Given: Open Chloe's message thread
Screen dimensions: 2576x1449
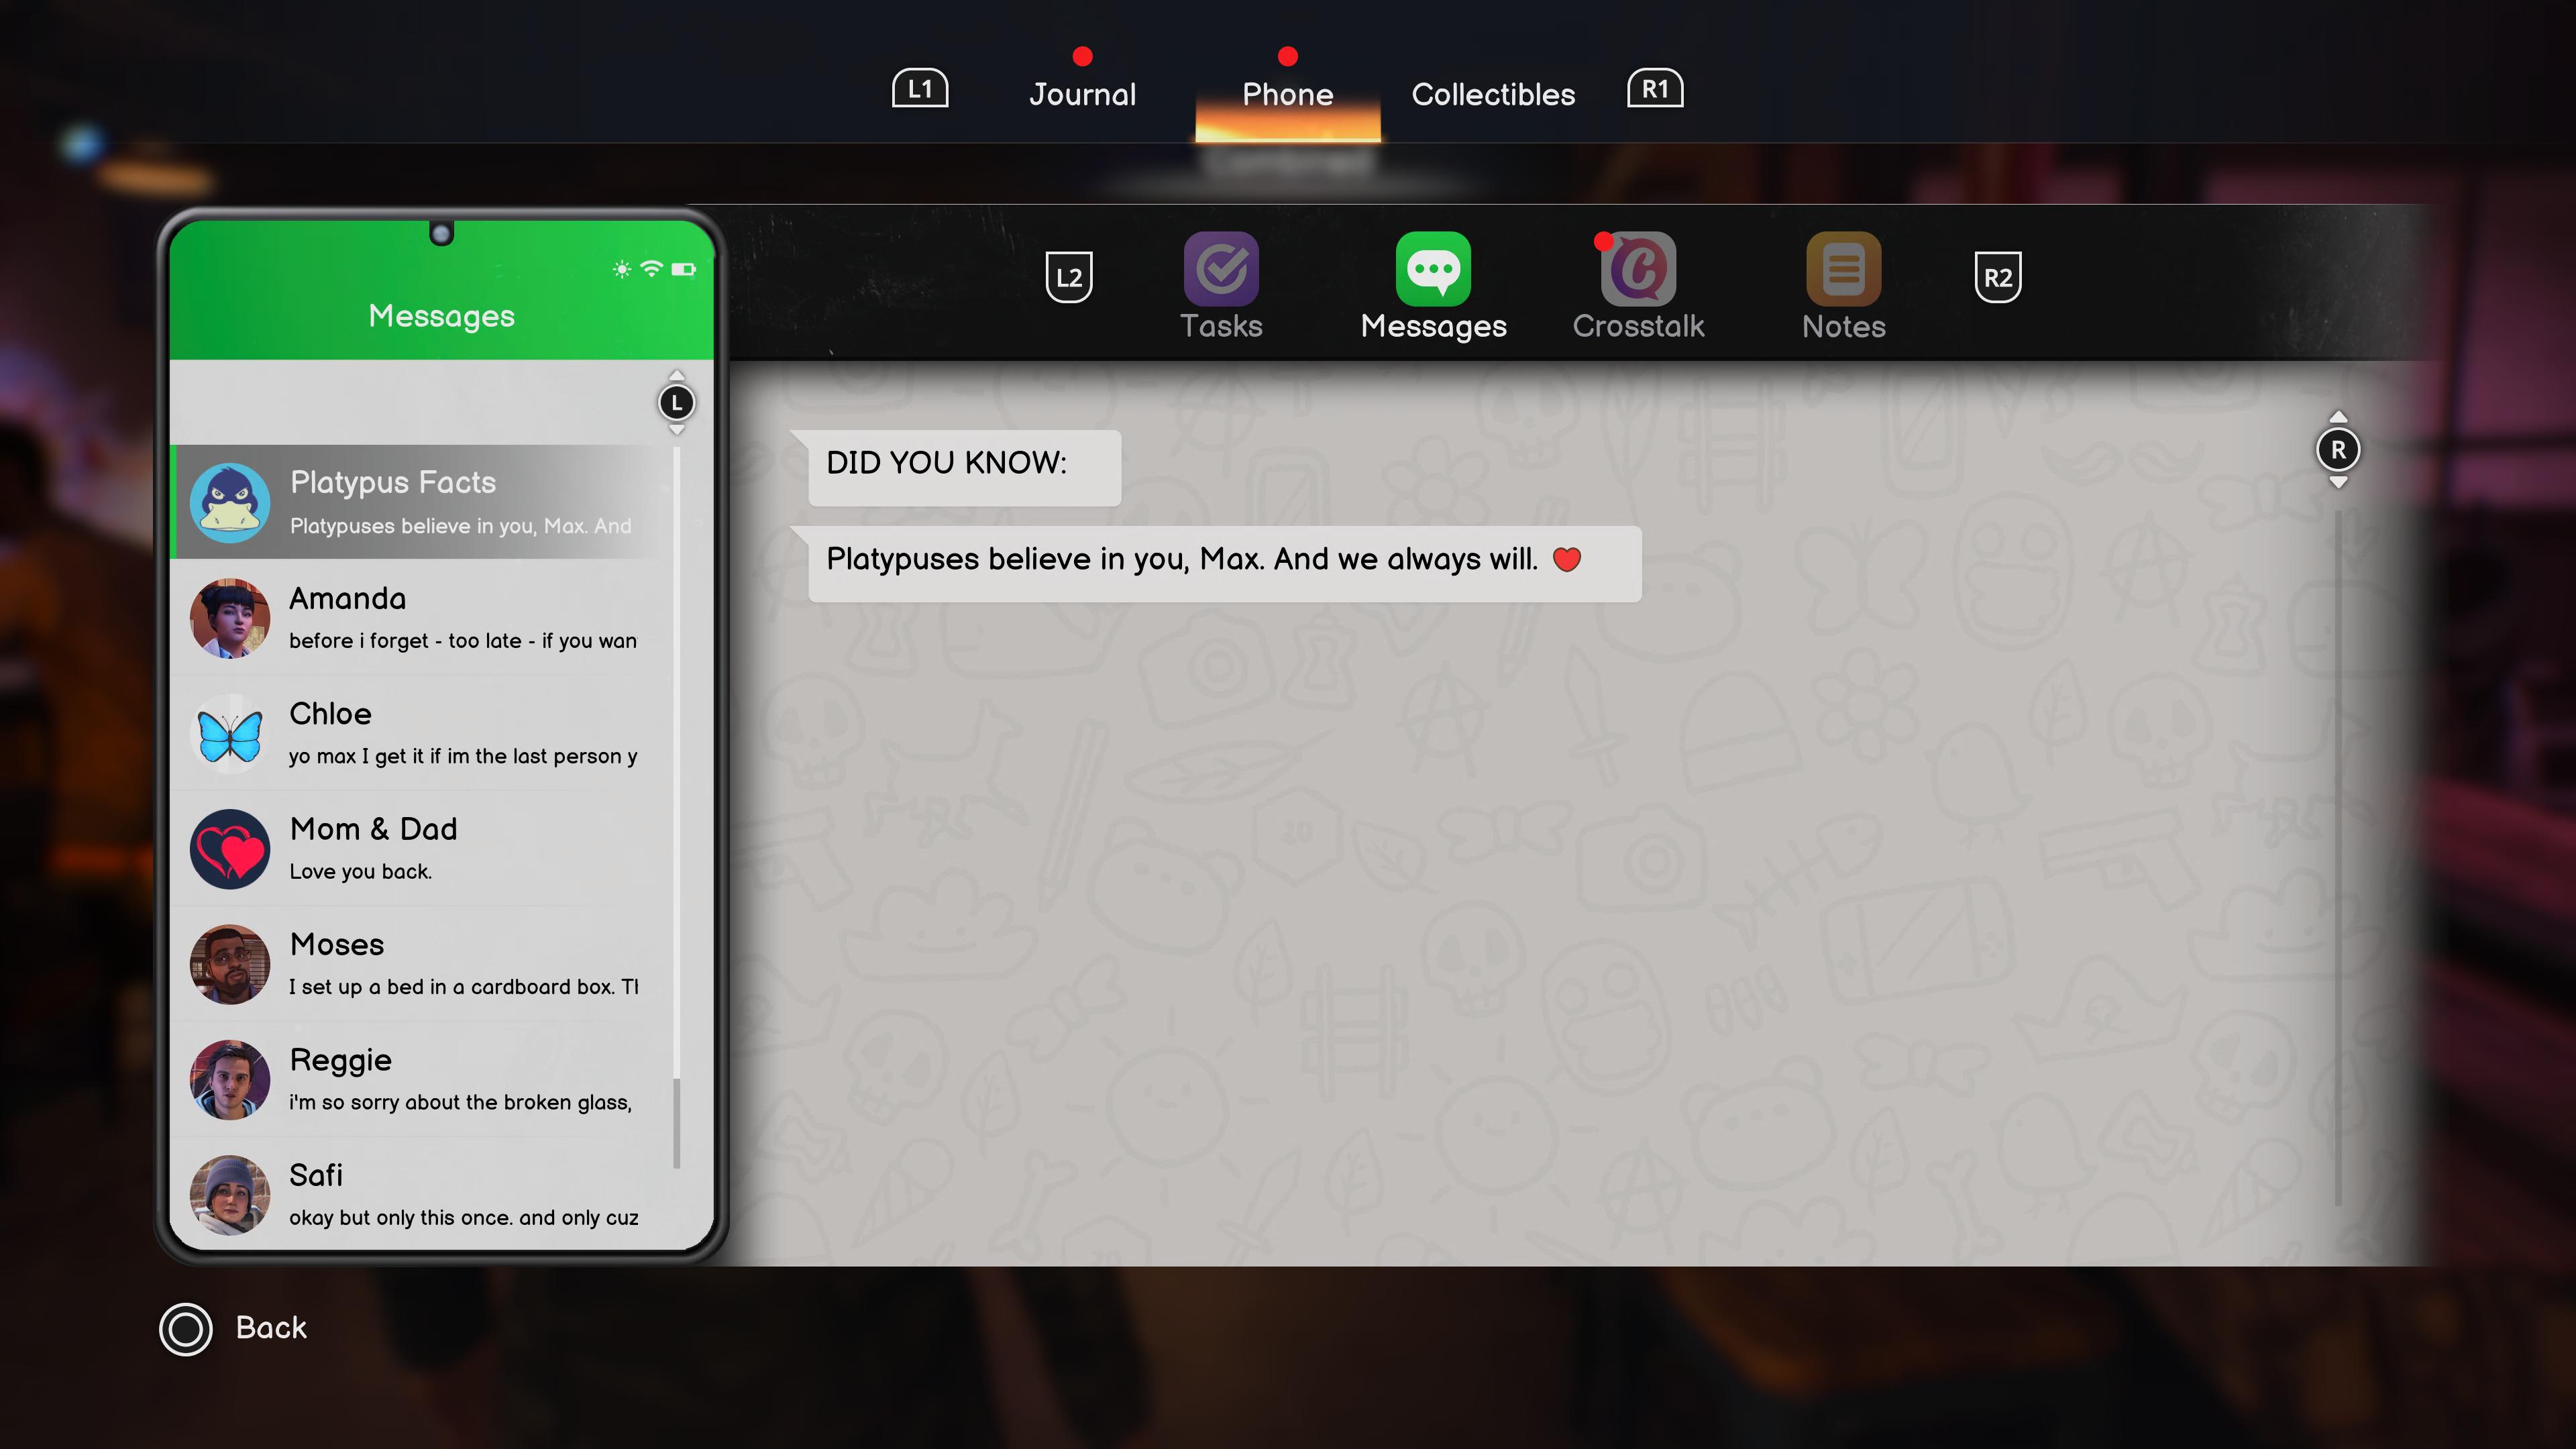Looking at the screenshot, I should 440,733.
